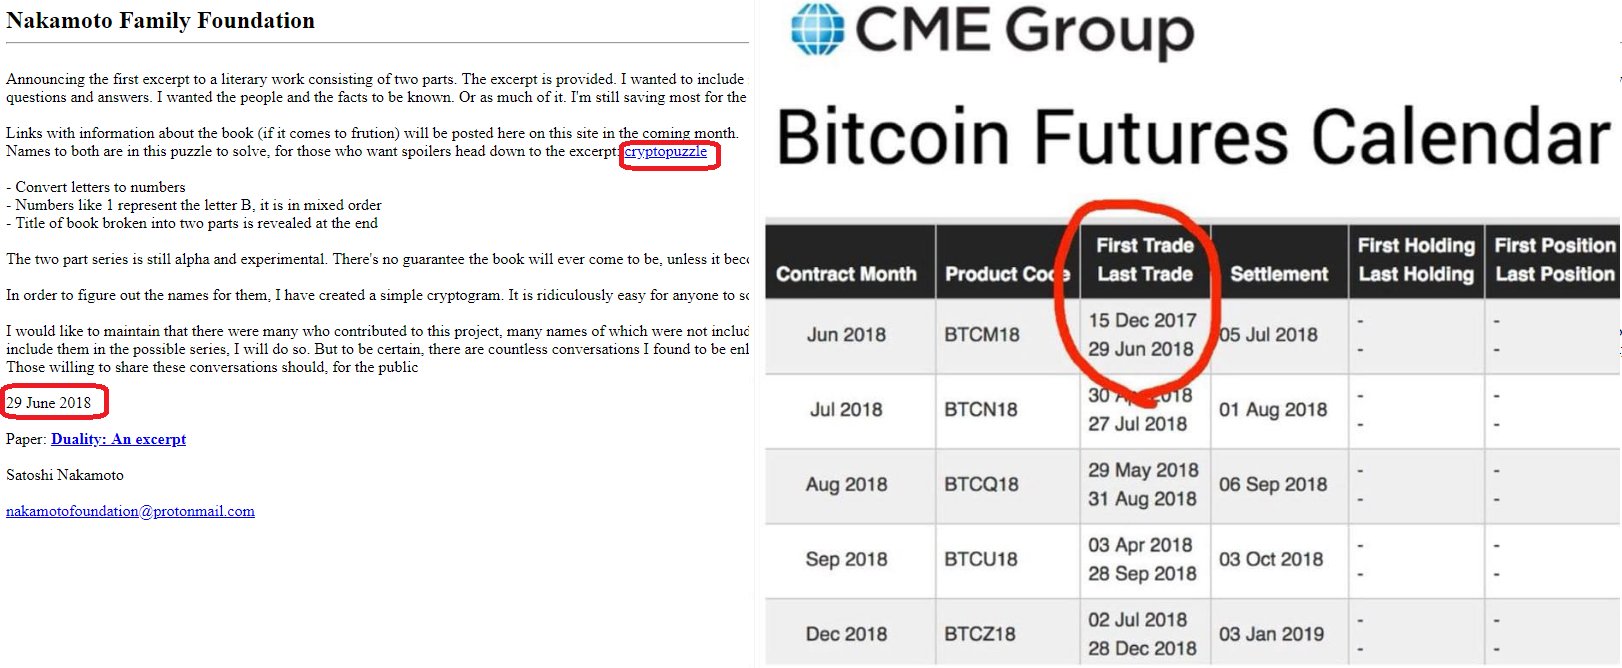Select the BTCN18 product code cell
Image resolution: width=1622 pixels, height=668 pixels.
coord(981,409)
